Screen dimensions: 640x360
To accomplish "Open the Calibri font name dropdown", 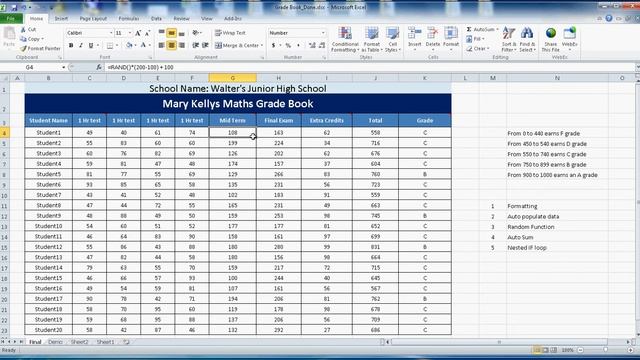I will pyautogui.click(x=111, y=33).
